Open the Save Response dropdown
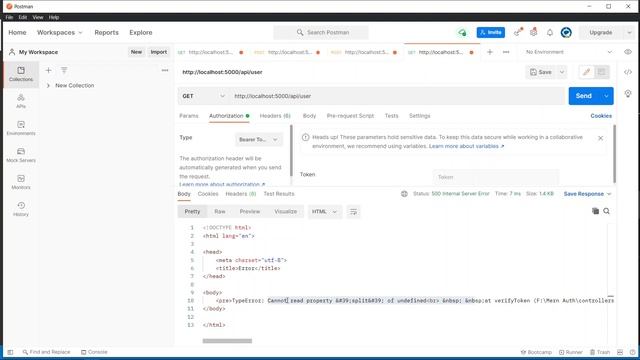Image resolution: width=640 pixels, height=360 pixels. click(587, 194)
